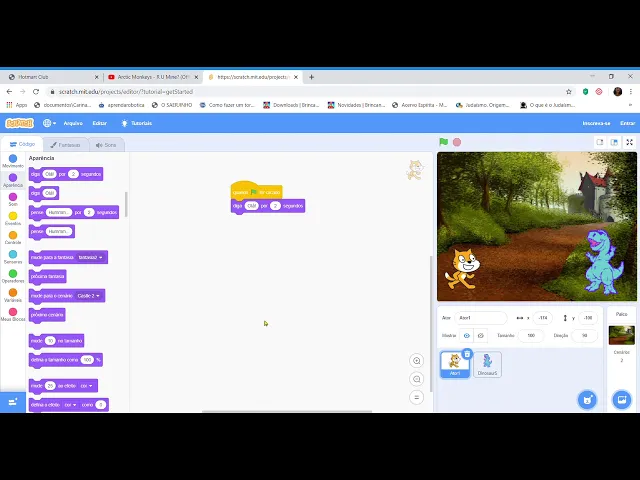Select the Controle block category

(13, 238)
